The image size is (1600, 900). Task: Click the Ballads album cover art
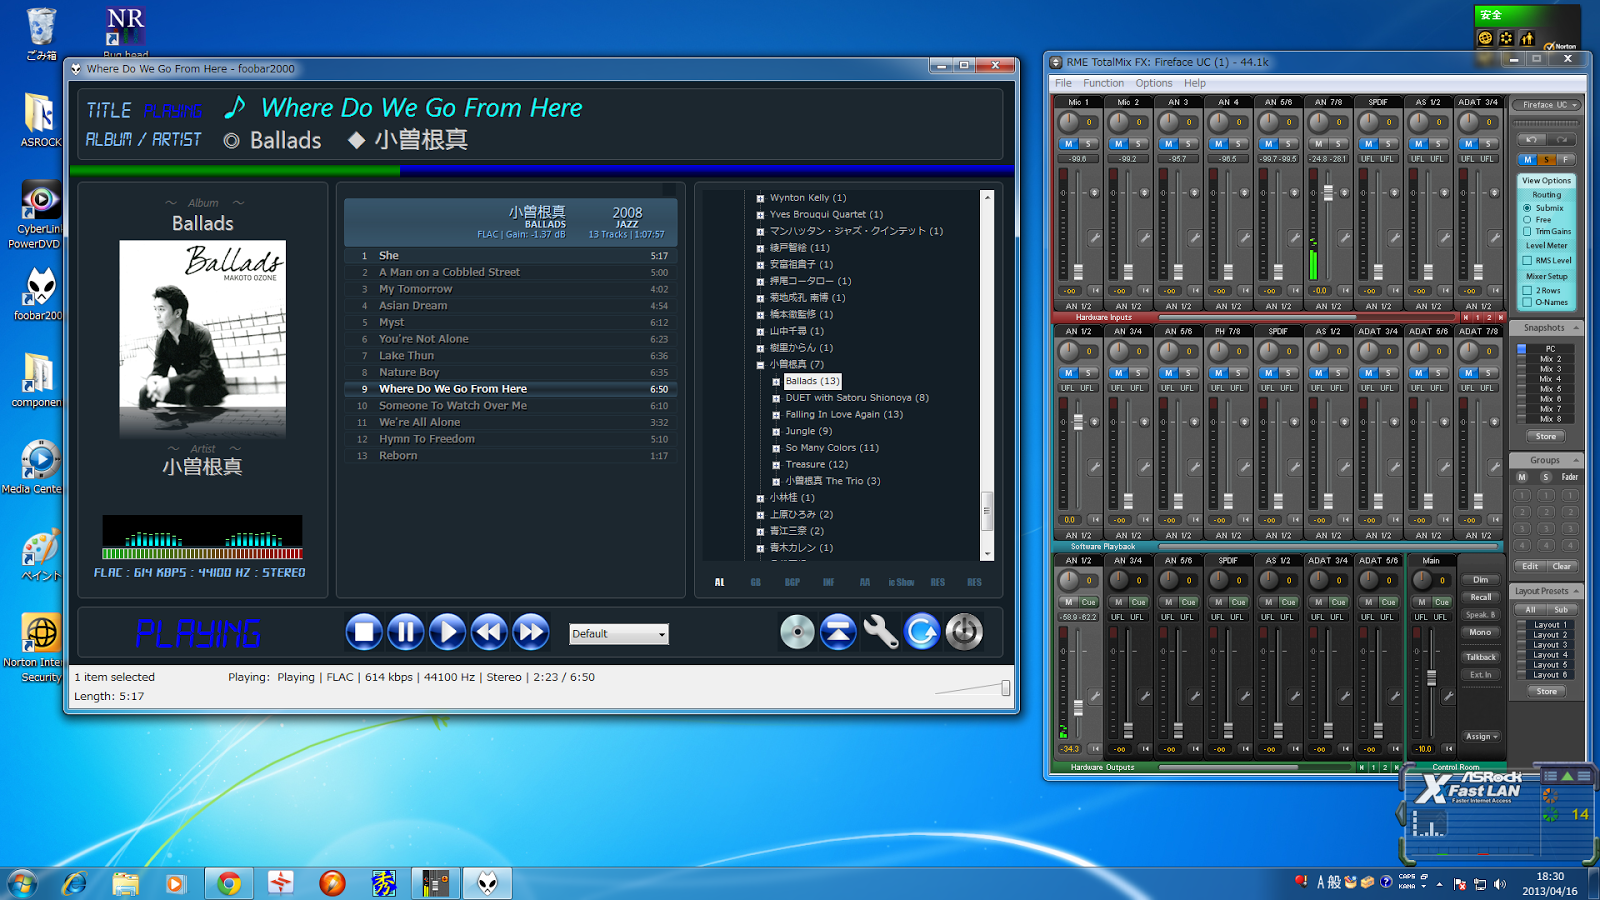tap(203, 339)
